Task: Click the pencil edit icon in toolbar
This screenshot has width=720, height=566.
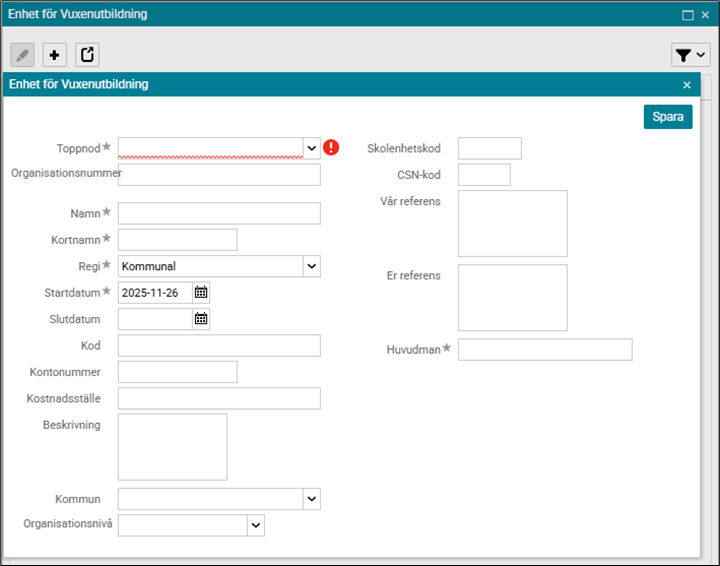Action: [22, 55]
